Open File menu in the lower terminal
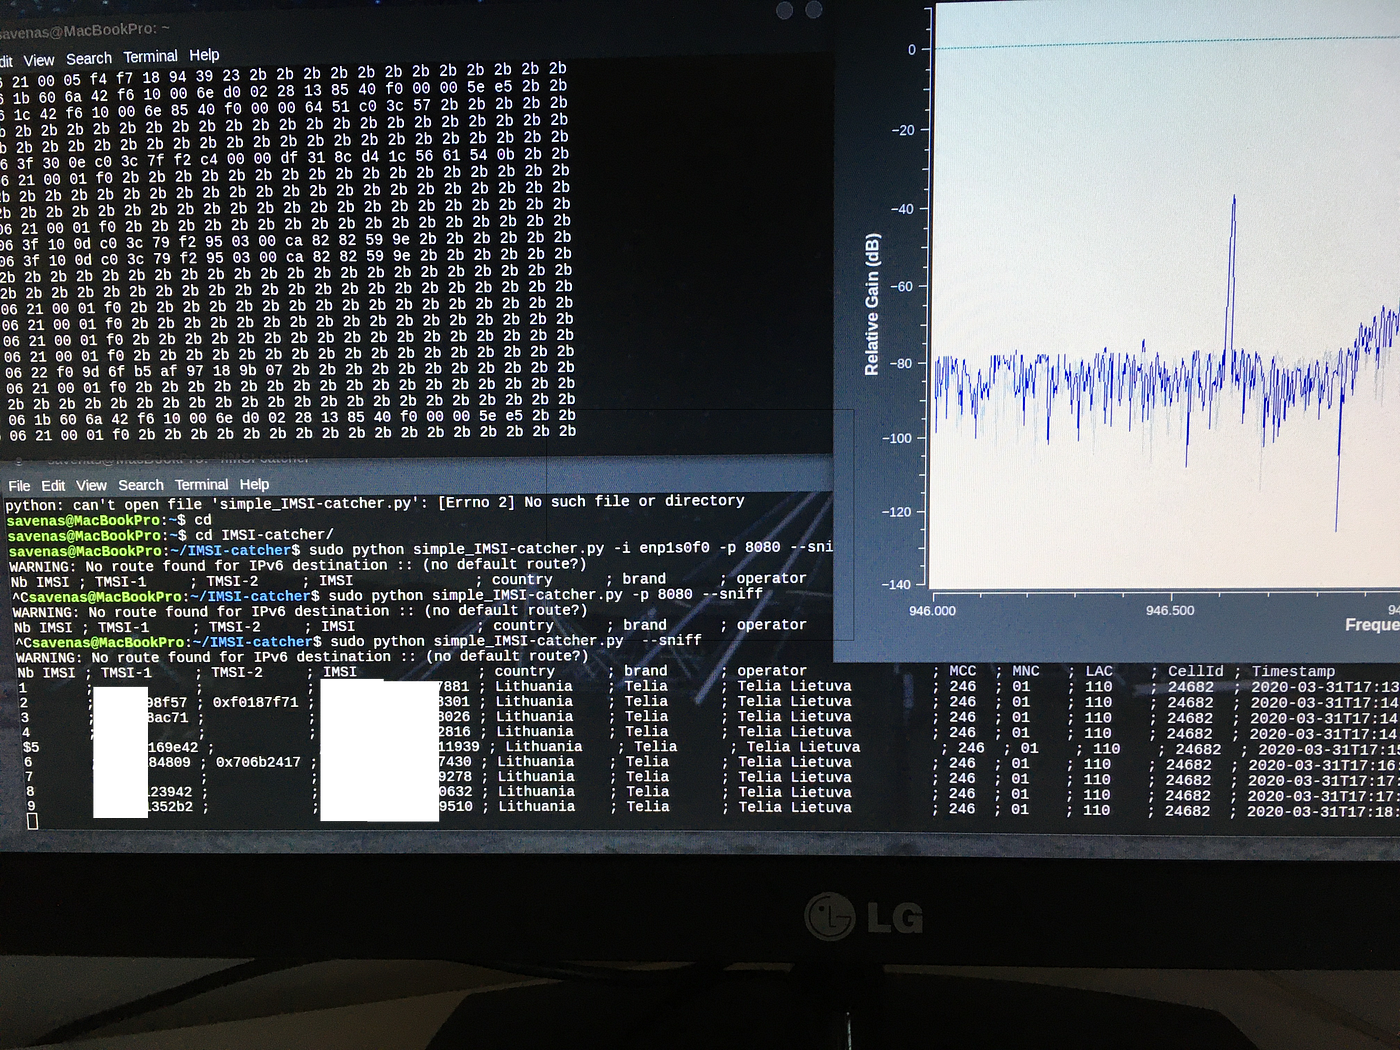Image resolution: width=1400 pixels, height=1050 pixels. [19, 486]
